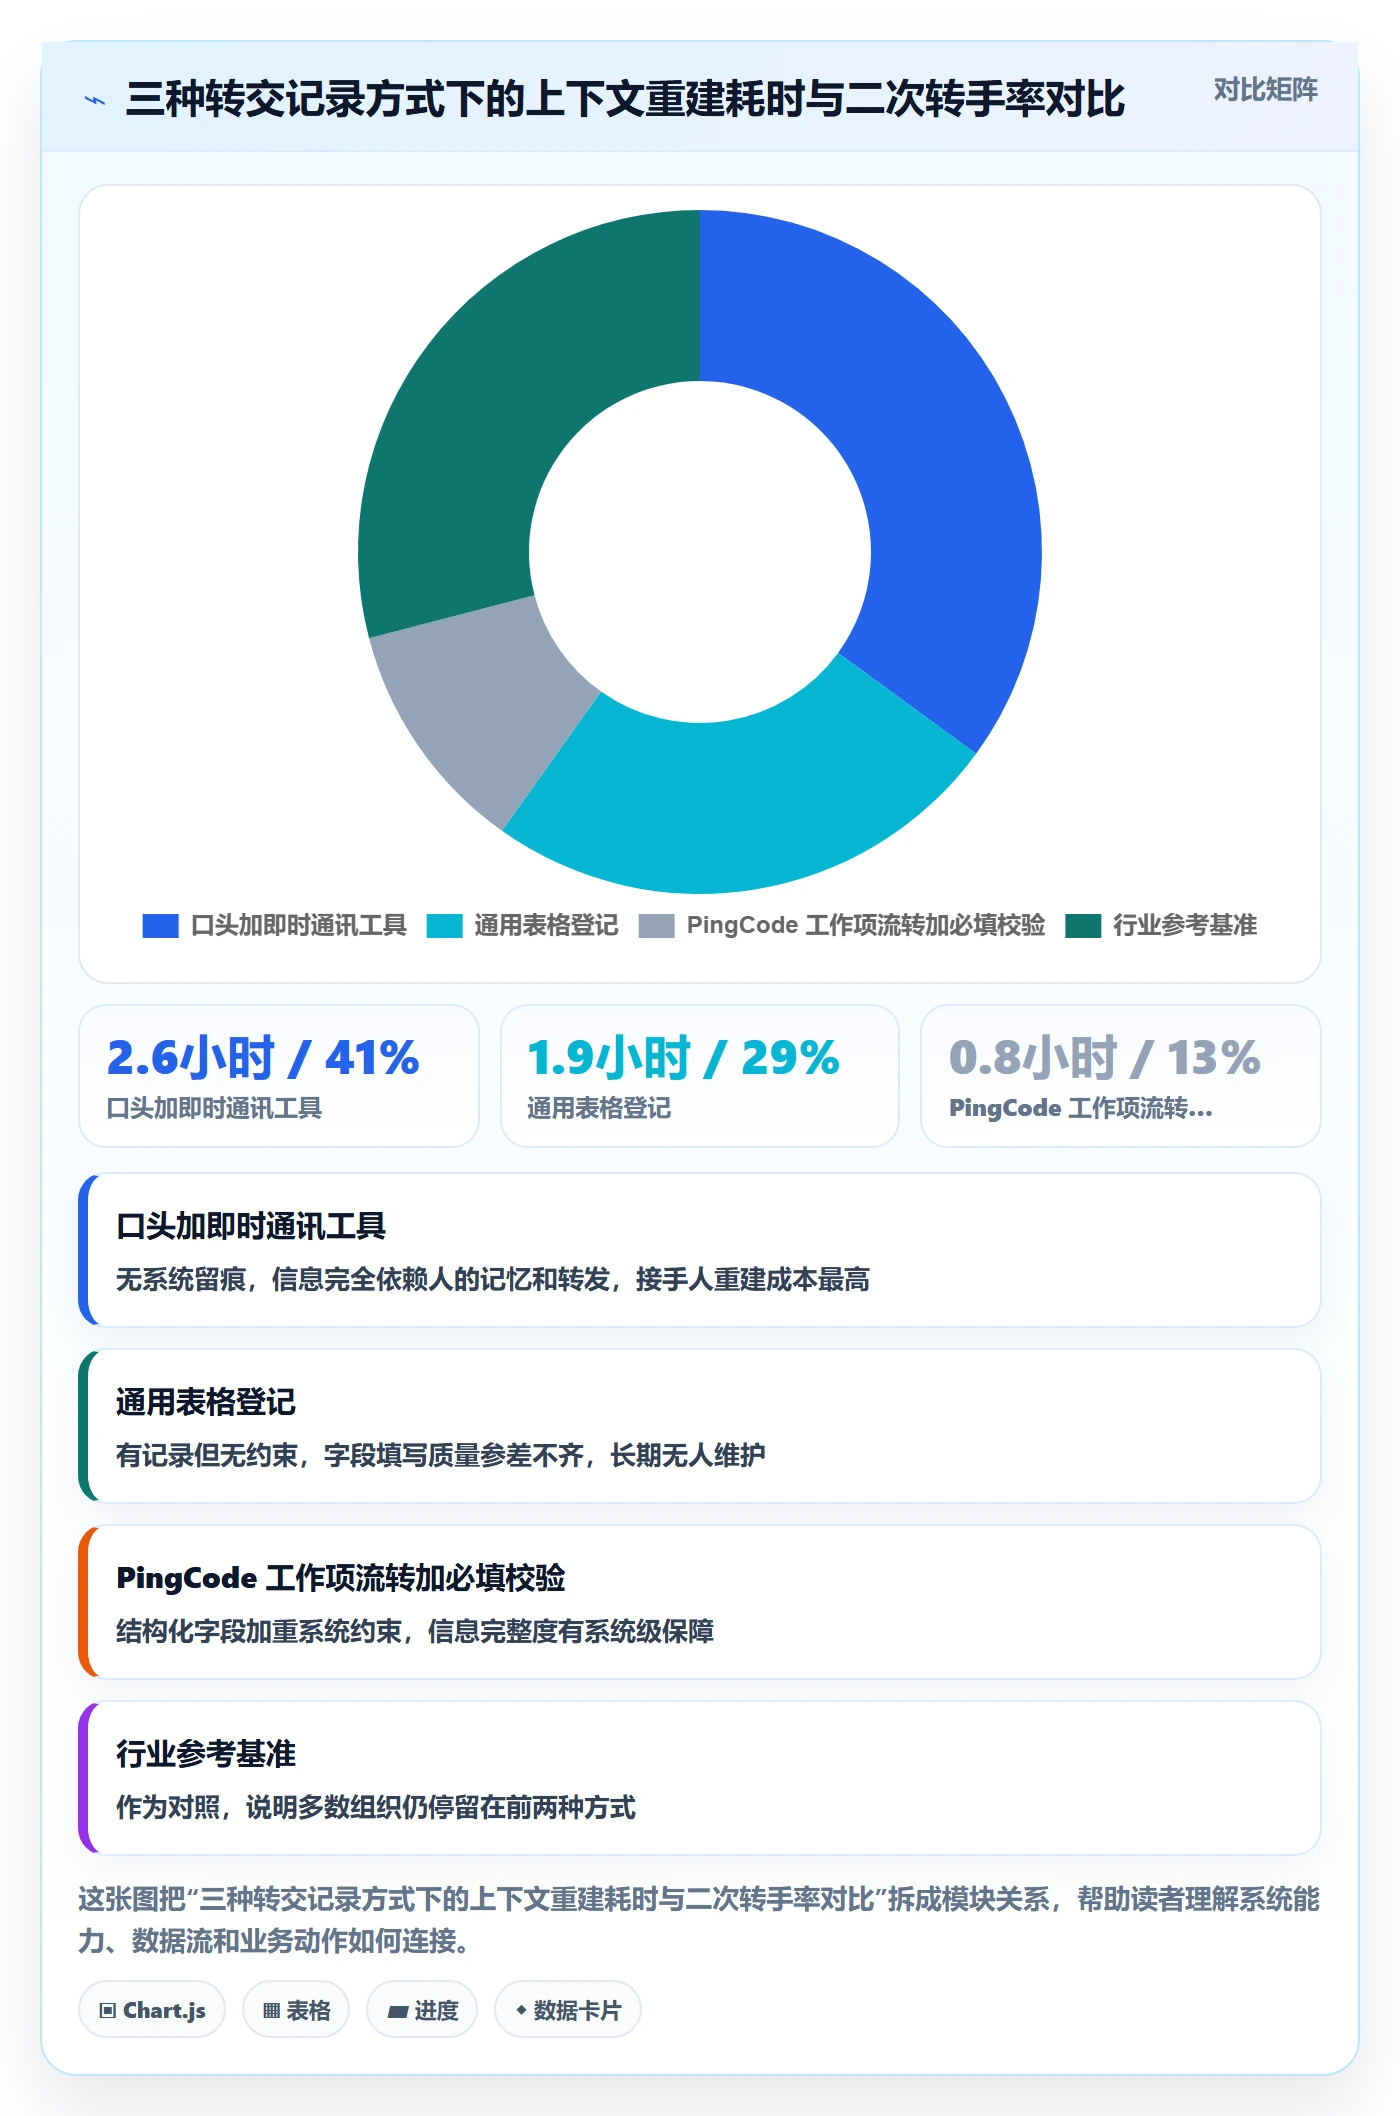Click the text 作为对照，说明多数组织仍停留在前两种方式

point(376,1808)
